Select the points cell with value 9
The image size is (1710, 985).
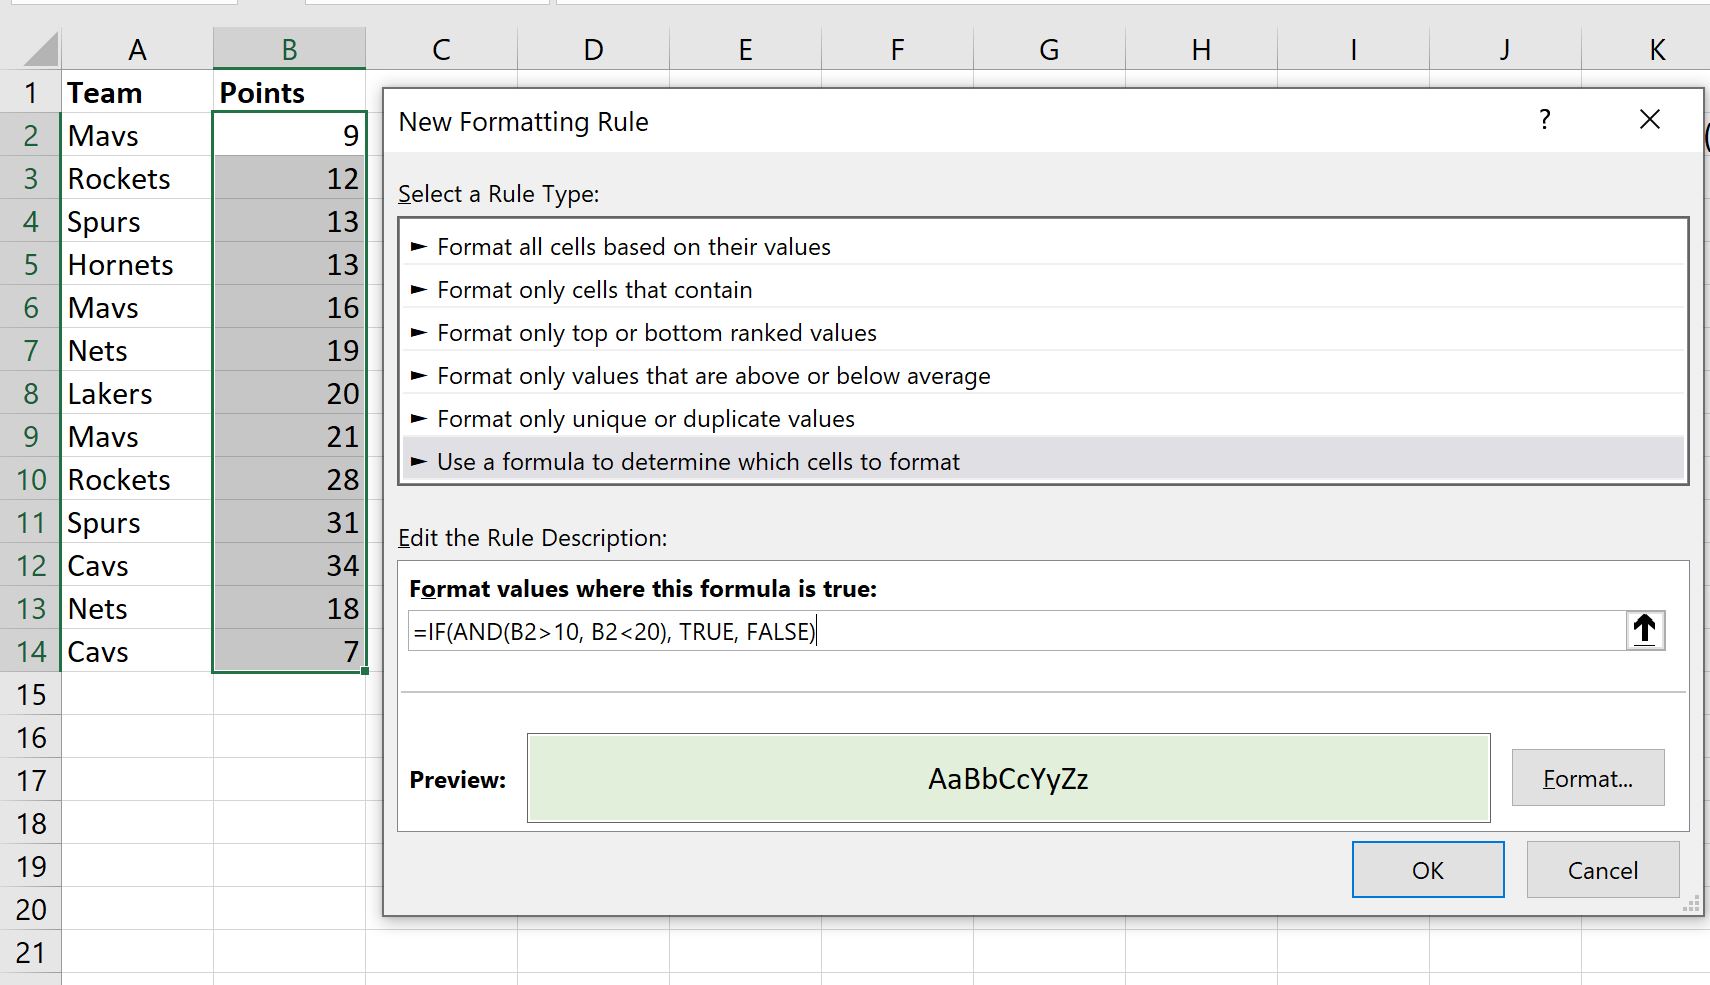tap(289, 135)
